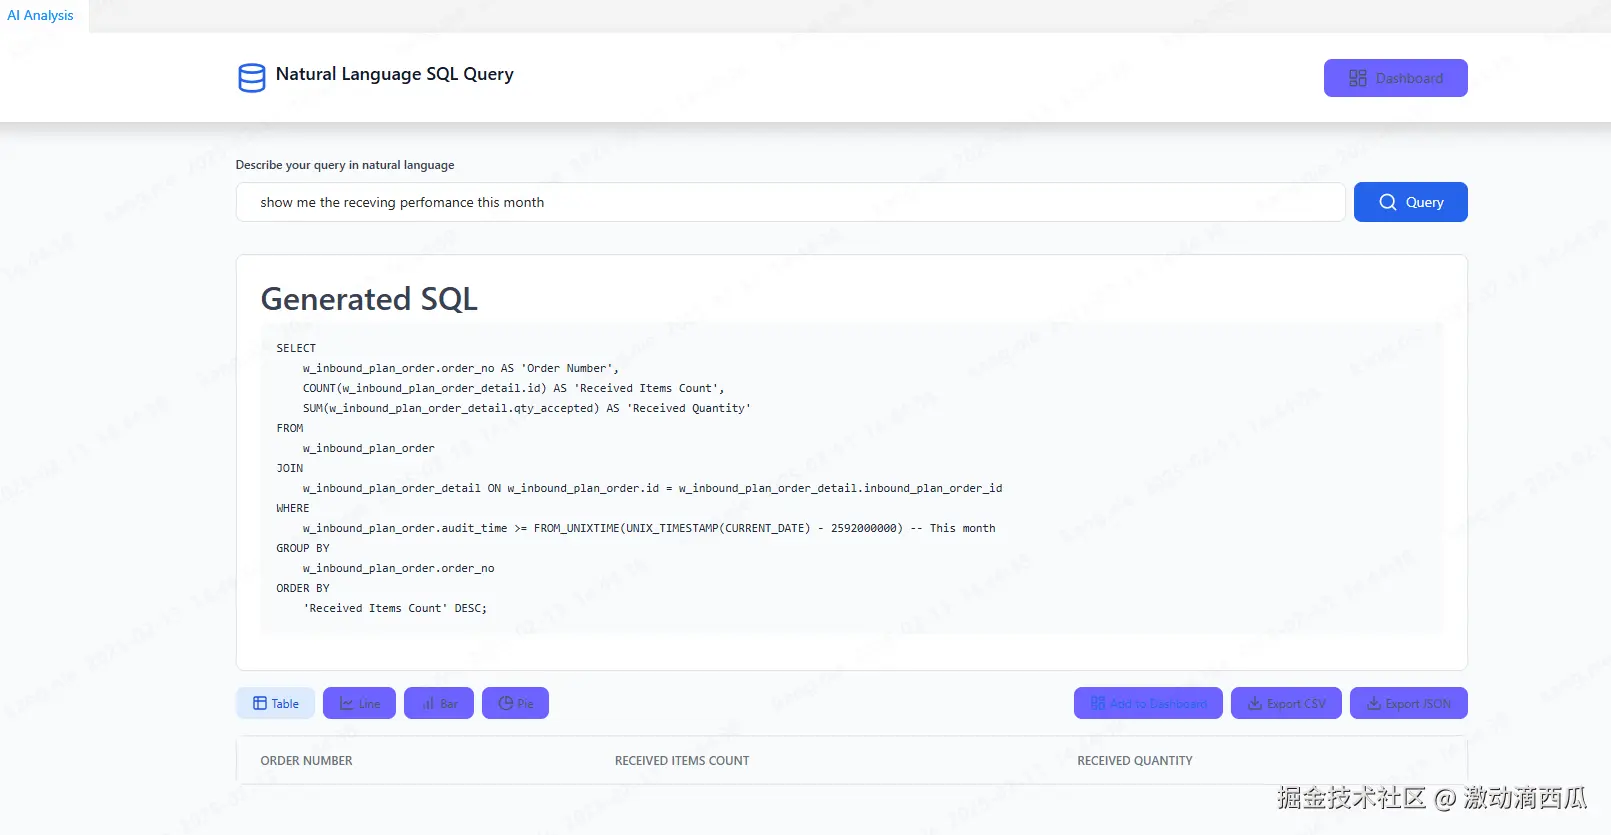Show results as a Pie chart
The height and width of the screenshot is (835, 1611).
click(x=515, y=703)
